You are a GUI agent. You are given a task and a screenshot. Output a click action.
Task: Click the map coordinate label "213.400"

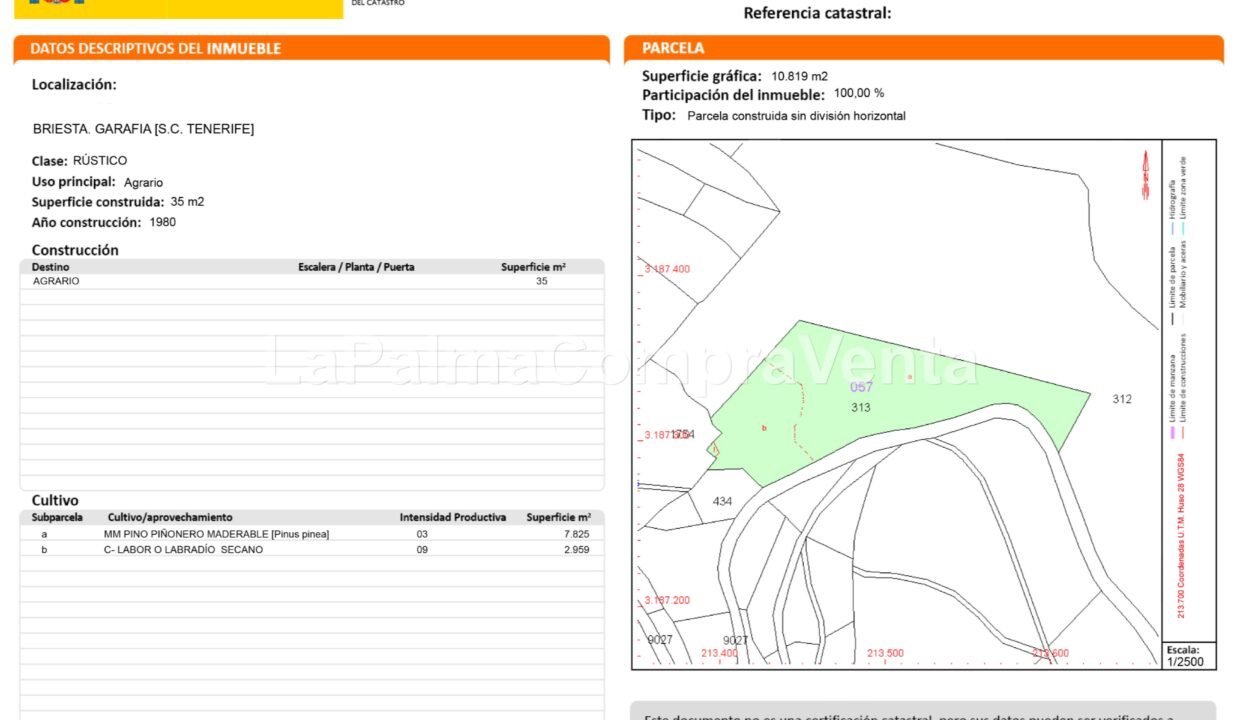tap(719, 653)
